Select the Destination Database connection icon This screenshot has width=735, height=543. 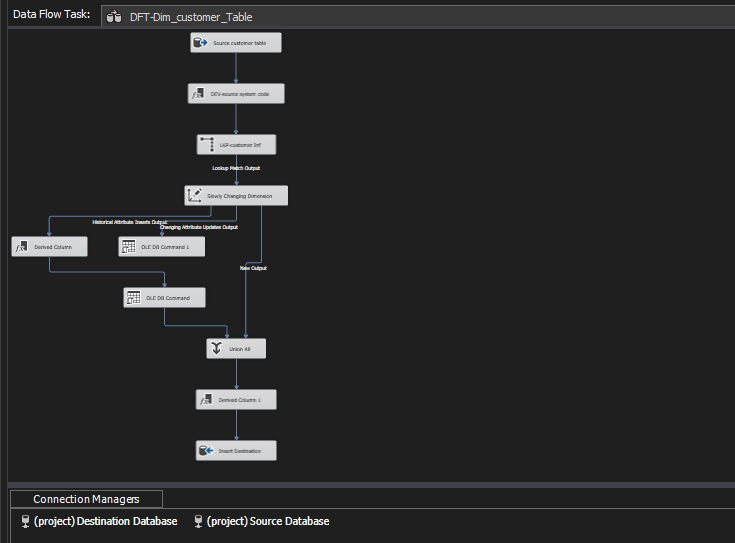pos(25,521)
